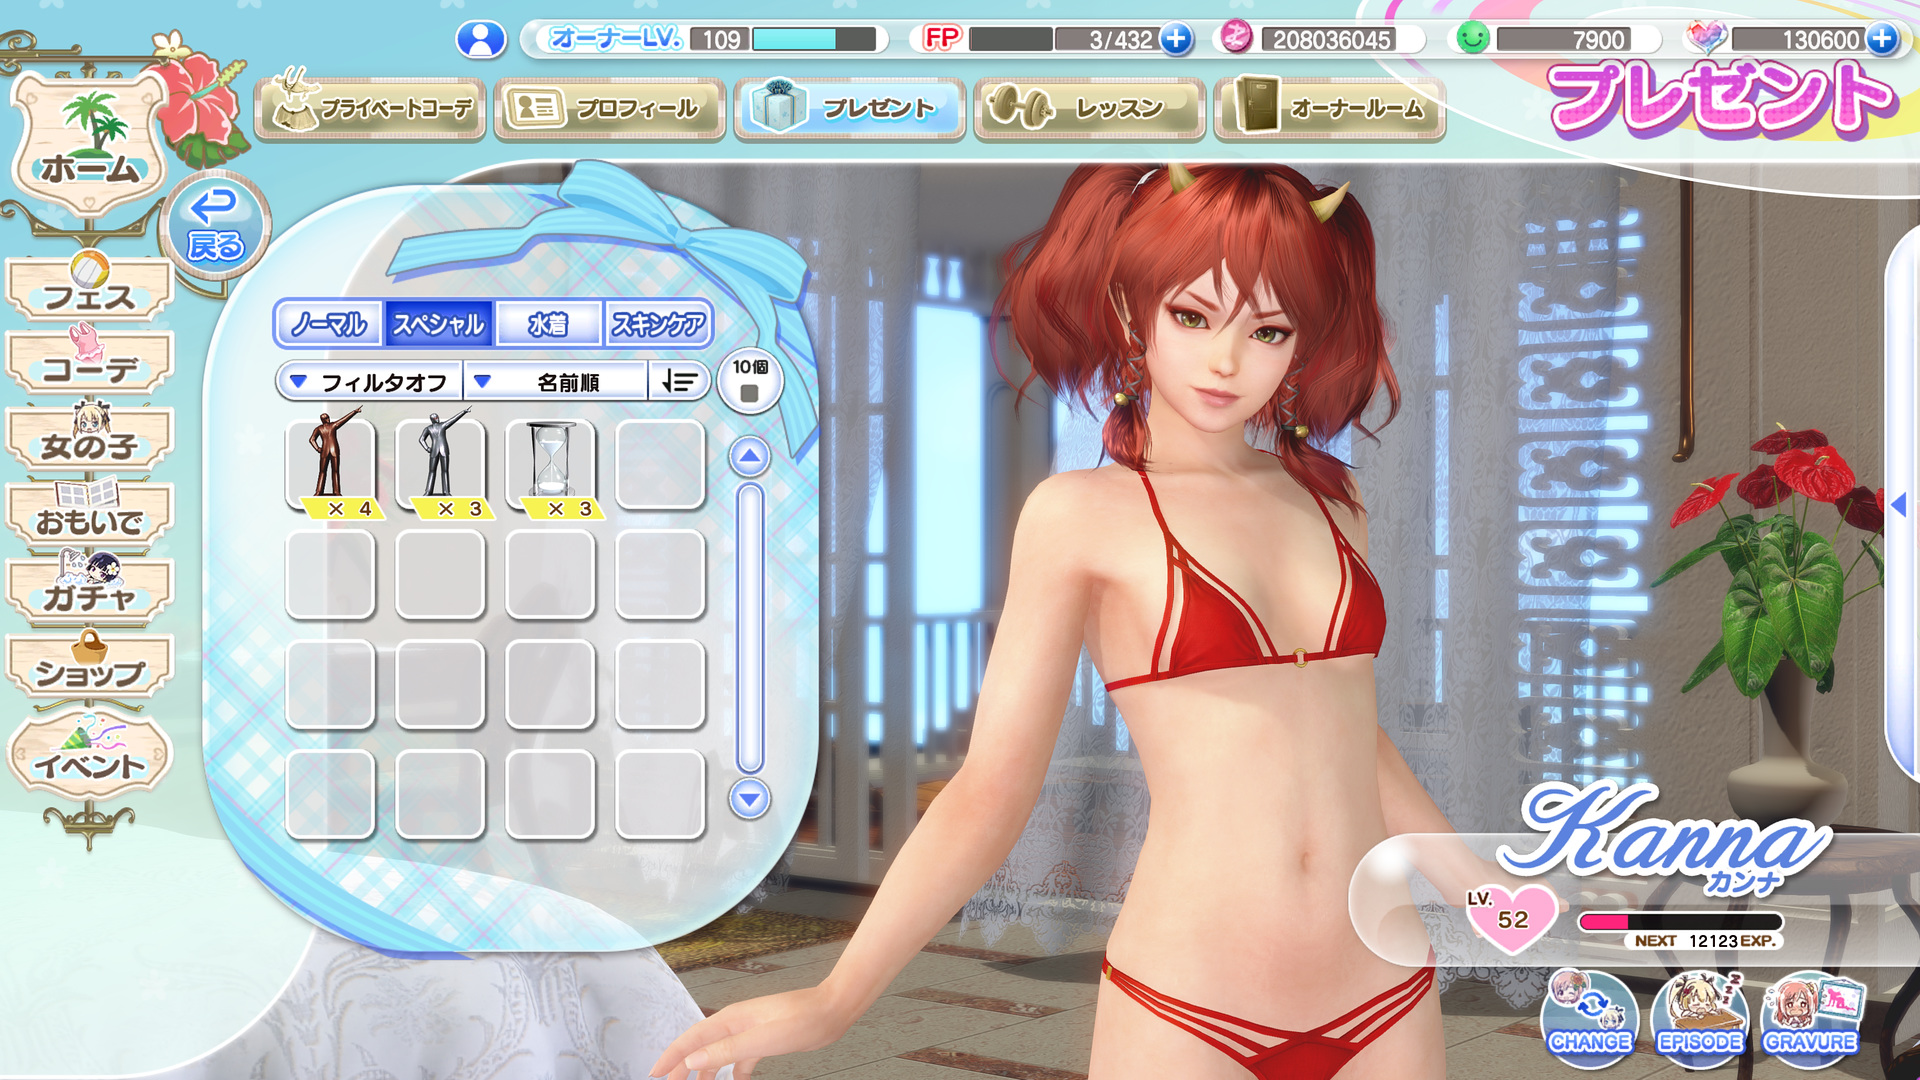Click the gift list scrollbar track
1920x1080 pixels.
(x=749, y=628)
